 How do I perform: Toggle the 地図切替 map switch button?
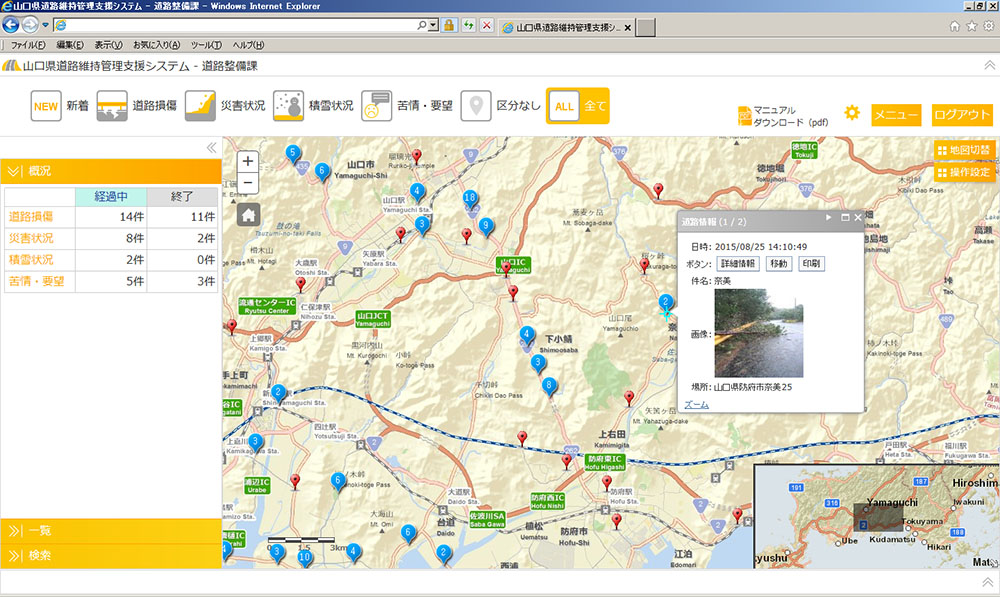(964, 150)
